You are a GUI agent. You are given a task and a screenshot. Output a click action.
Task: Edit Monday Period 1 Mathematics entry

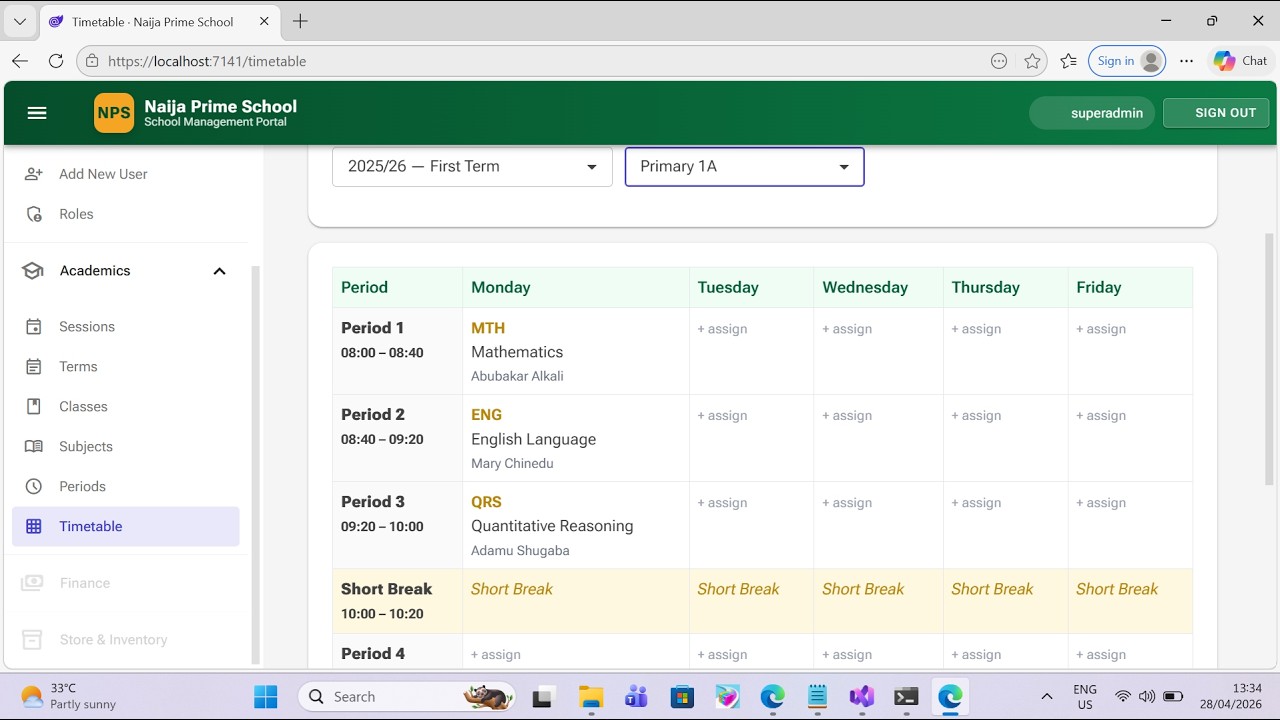(x=576, y=352)
